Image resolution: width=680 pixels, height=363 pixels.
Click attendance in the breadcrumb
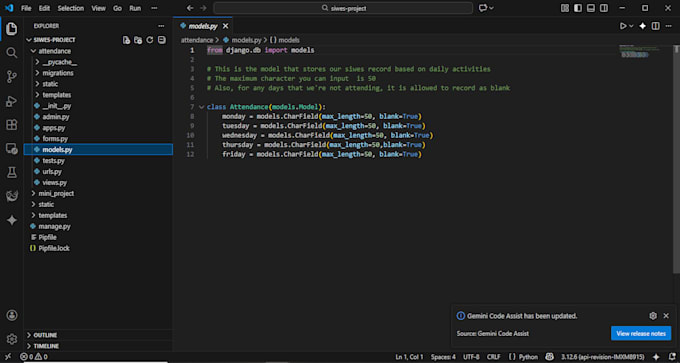click(197, 40)
